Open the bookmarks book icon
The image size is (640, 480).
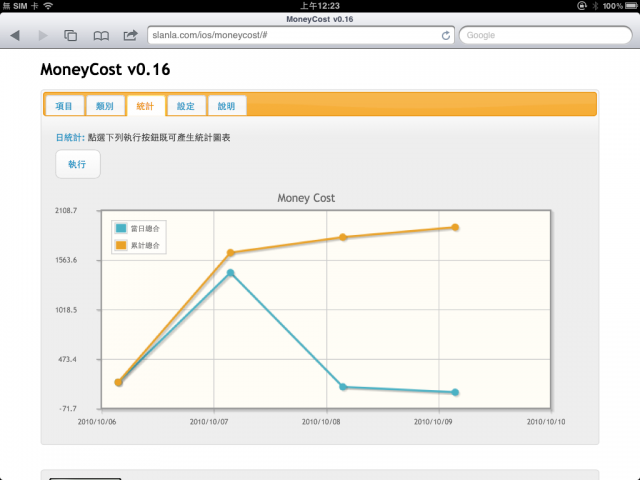(101, 36)
